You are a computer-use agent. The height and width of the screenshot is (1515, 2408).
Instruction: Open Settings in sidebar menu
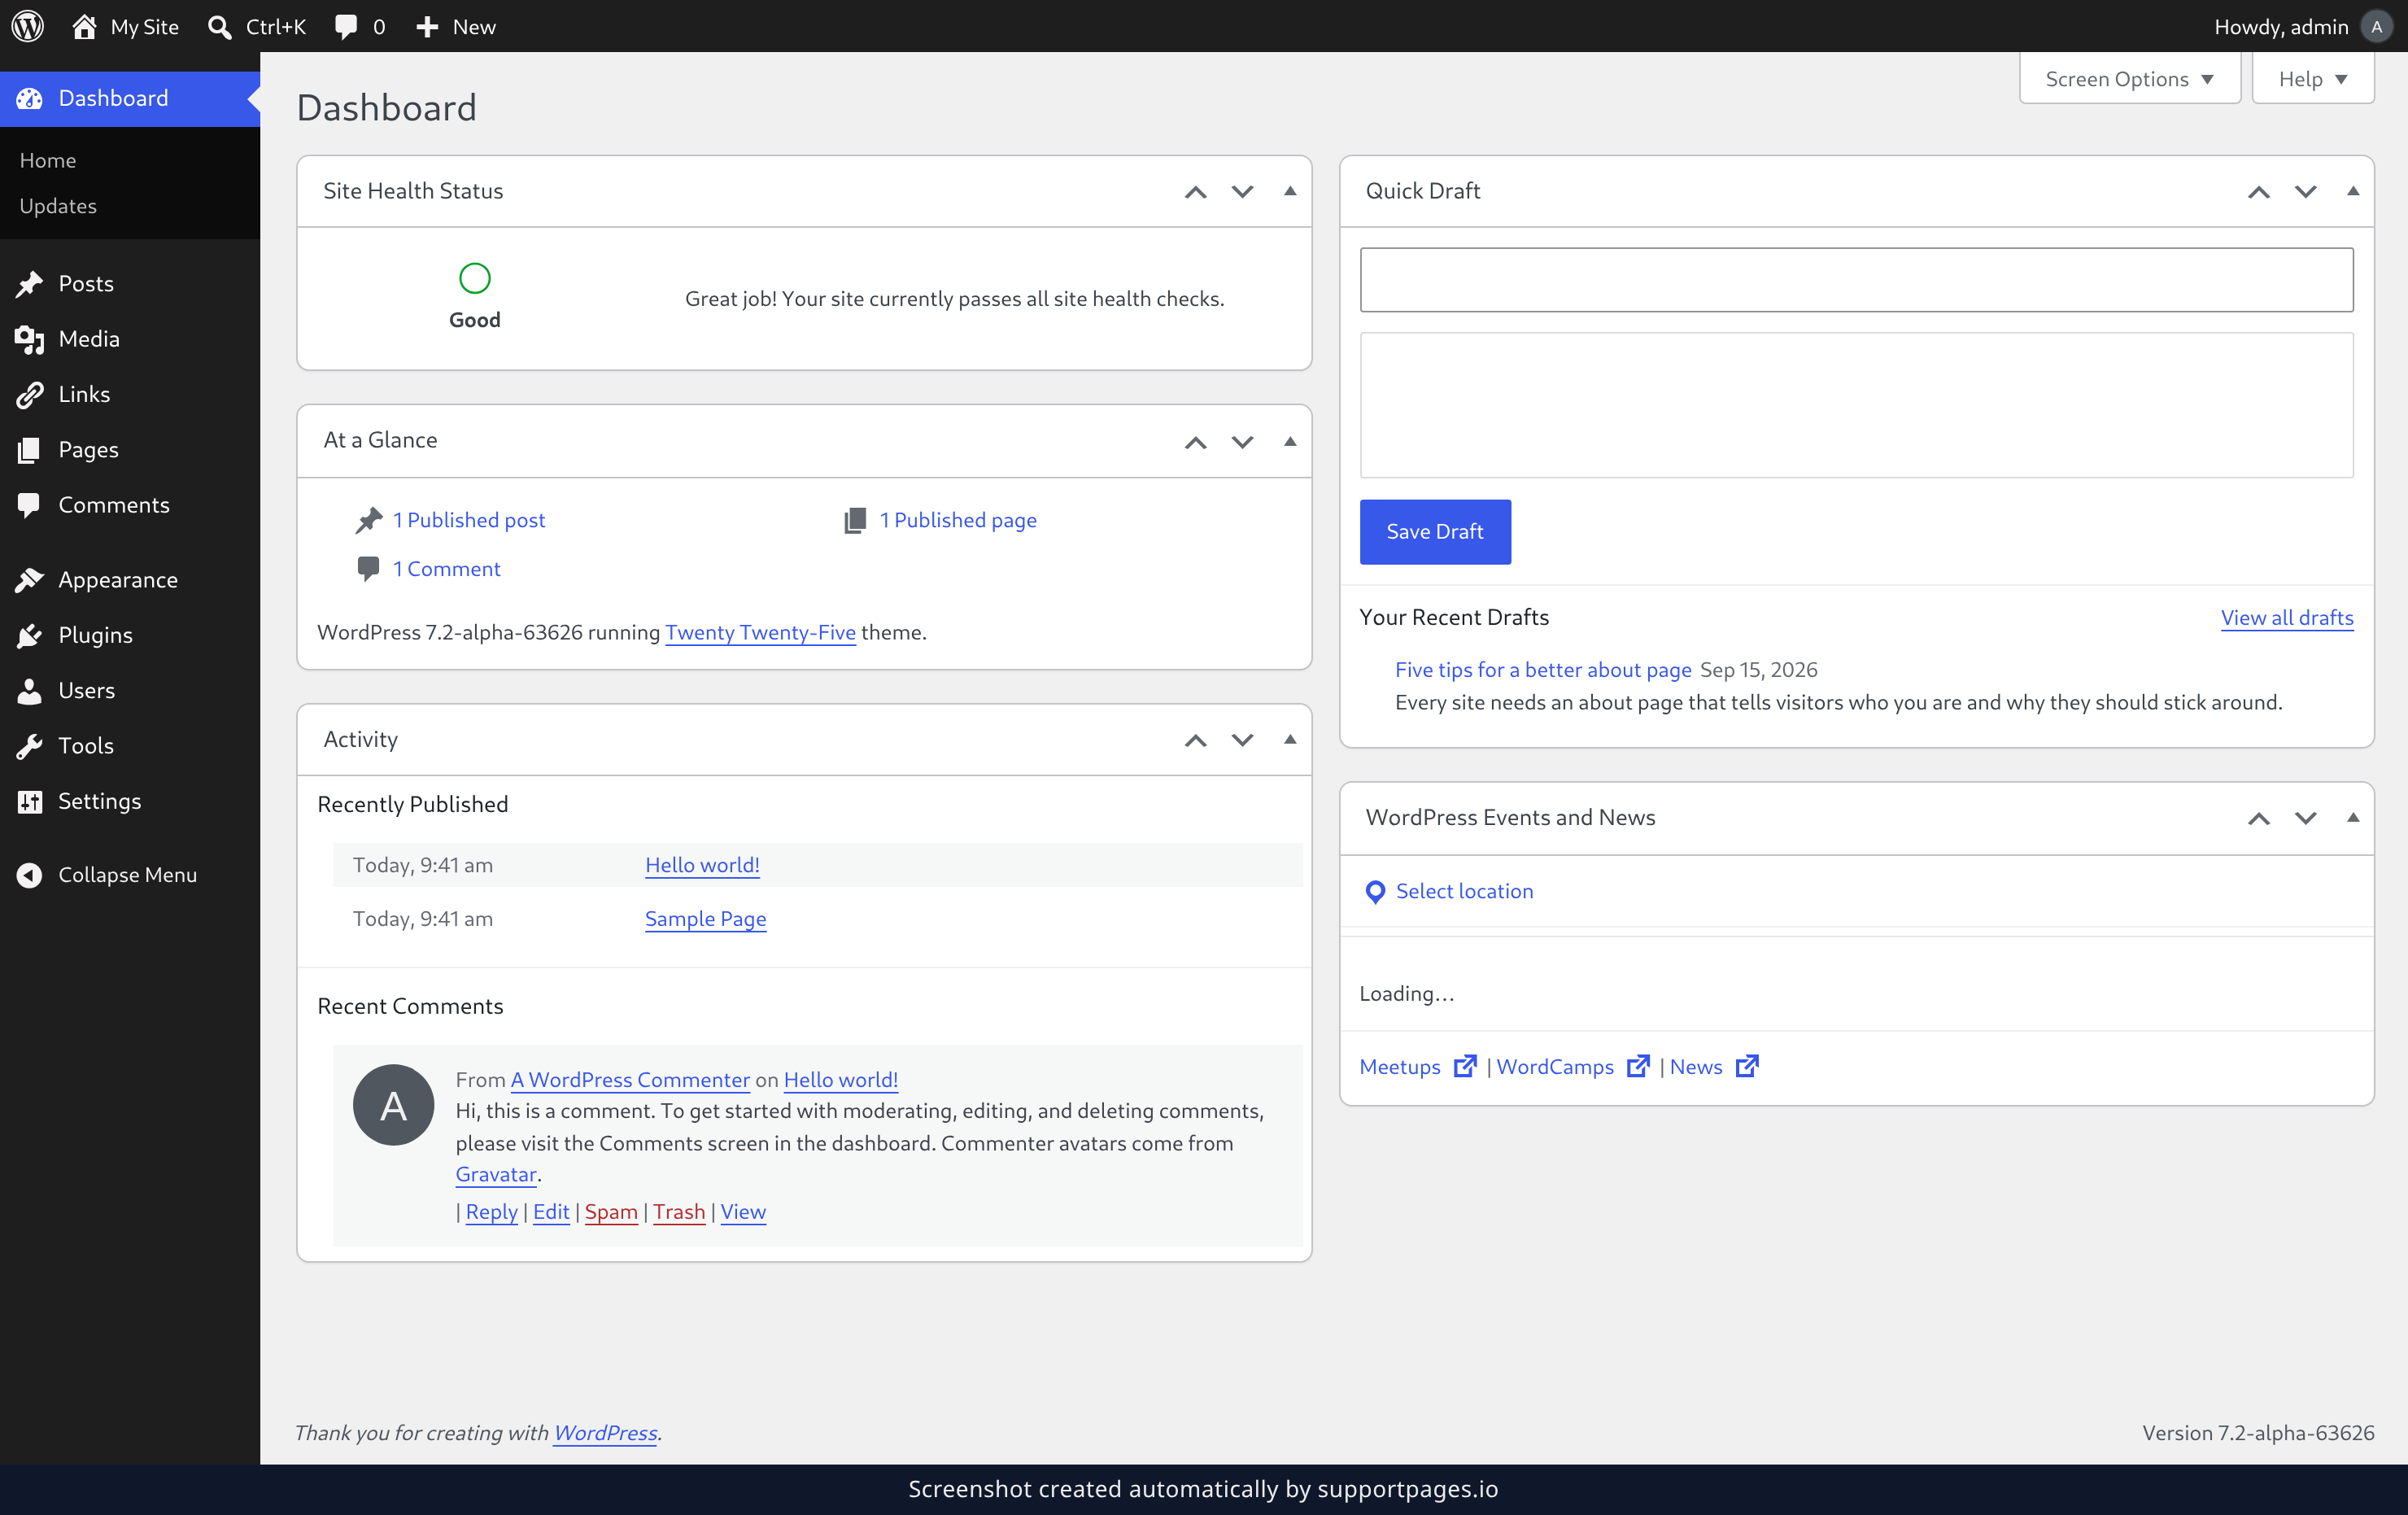tap(130, 801)
